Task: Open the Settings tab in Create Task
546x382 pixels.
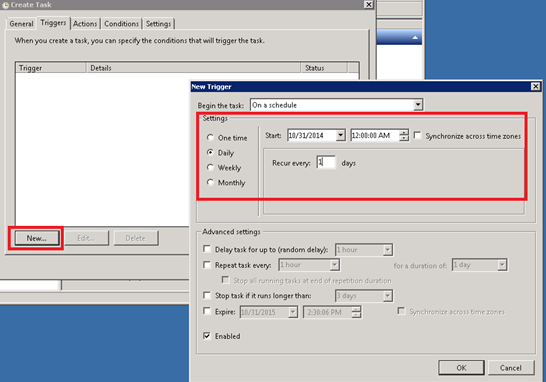Action: [158, 24]
